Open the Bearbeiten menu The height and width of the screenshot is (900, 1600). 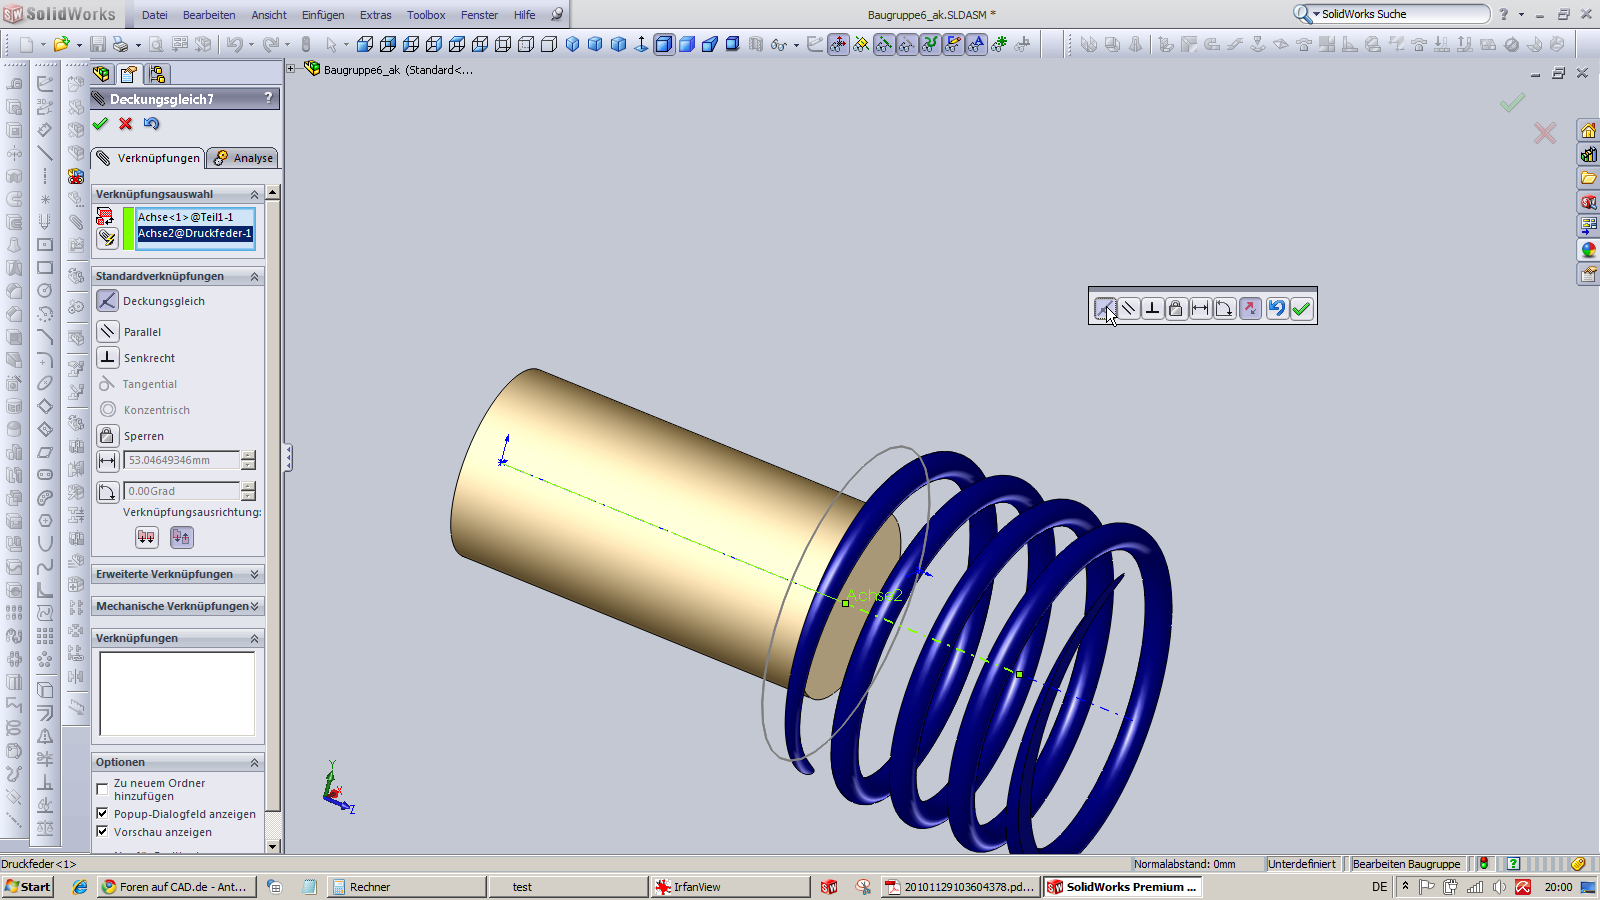tap(209, 15)
